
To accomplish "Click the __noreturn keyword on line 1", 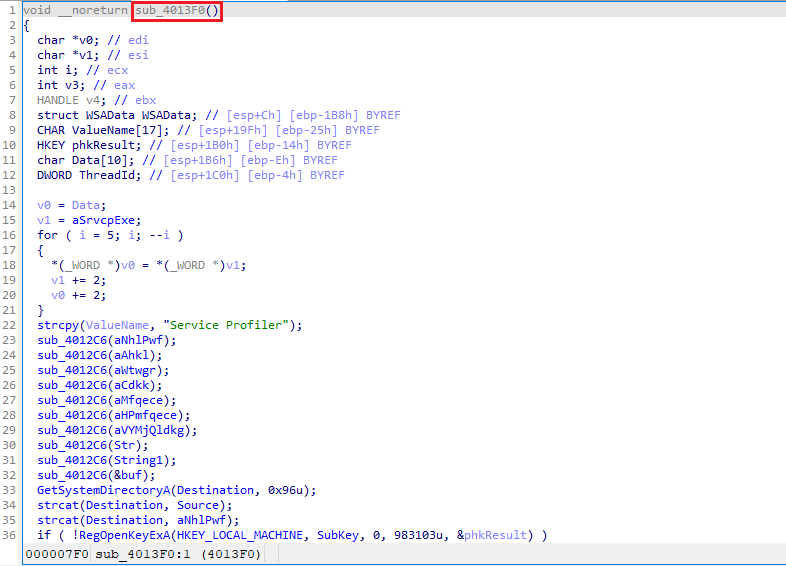I will click(93, 10).
